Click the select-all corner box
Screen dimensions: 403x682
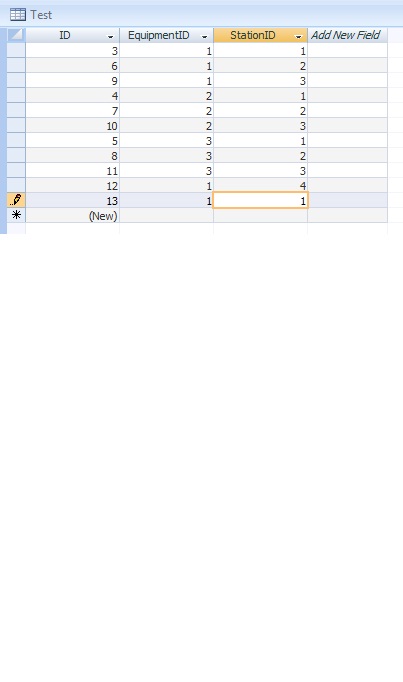[x=16, y=35]
